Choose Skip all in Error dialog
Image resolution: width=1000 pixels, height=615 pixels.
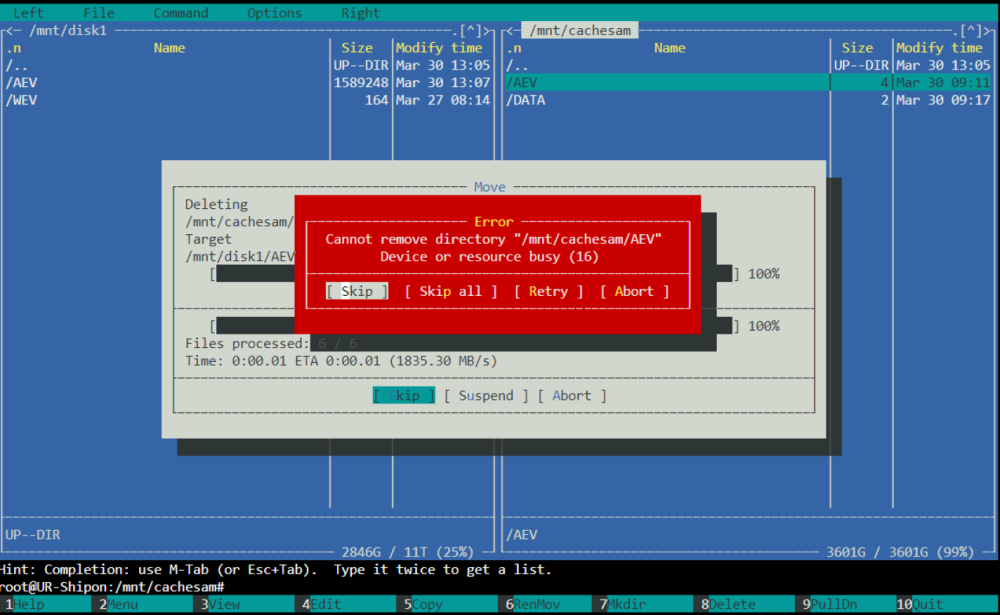451,291
